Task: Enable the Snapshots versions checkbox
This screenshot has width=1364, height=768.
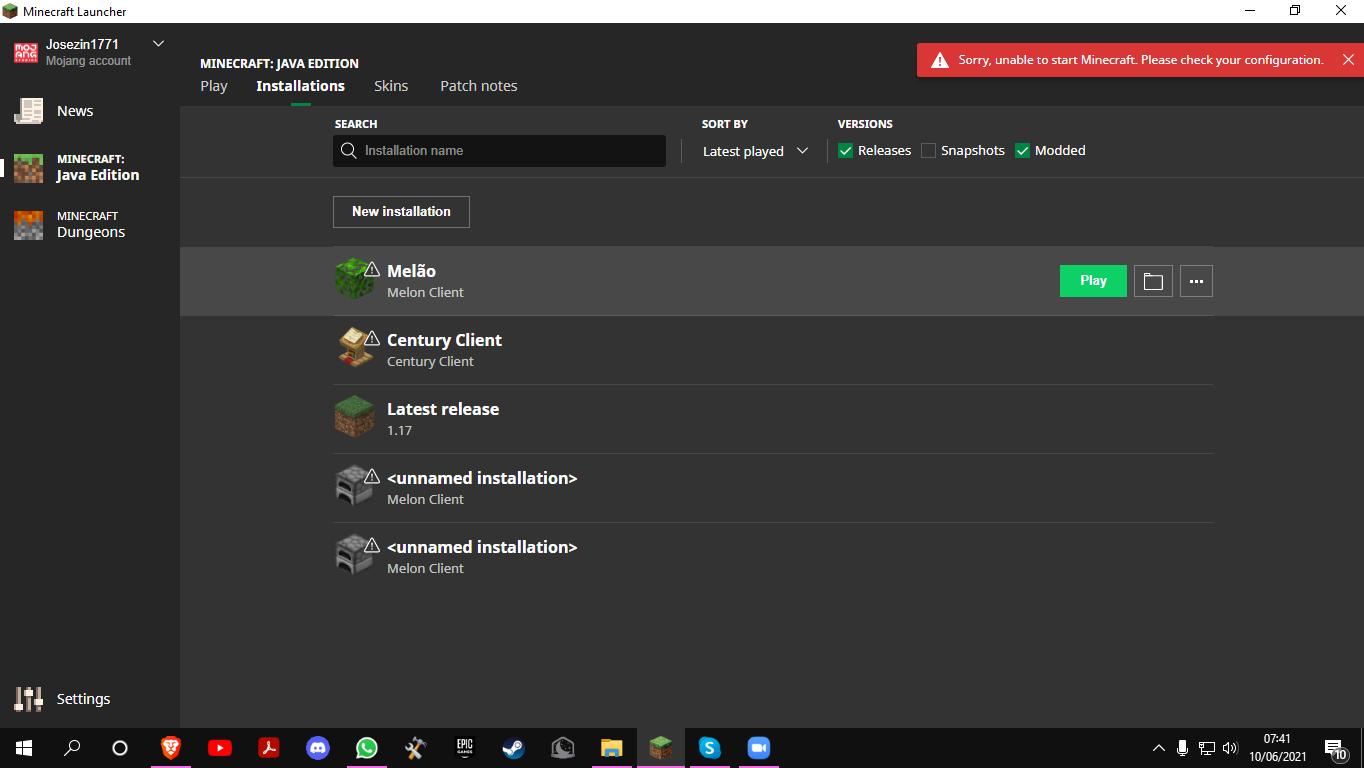Action: click(928, 151)
